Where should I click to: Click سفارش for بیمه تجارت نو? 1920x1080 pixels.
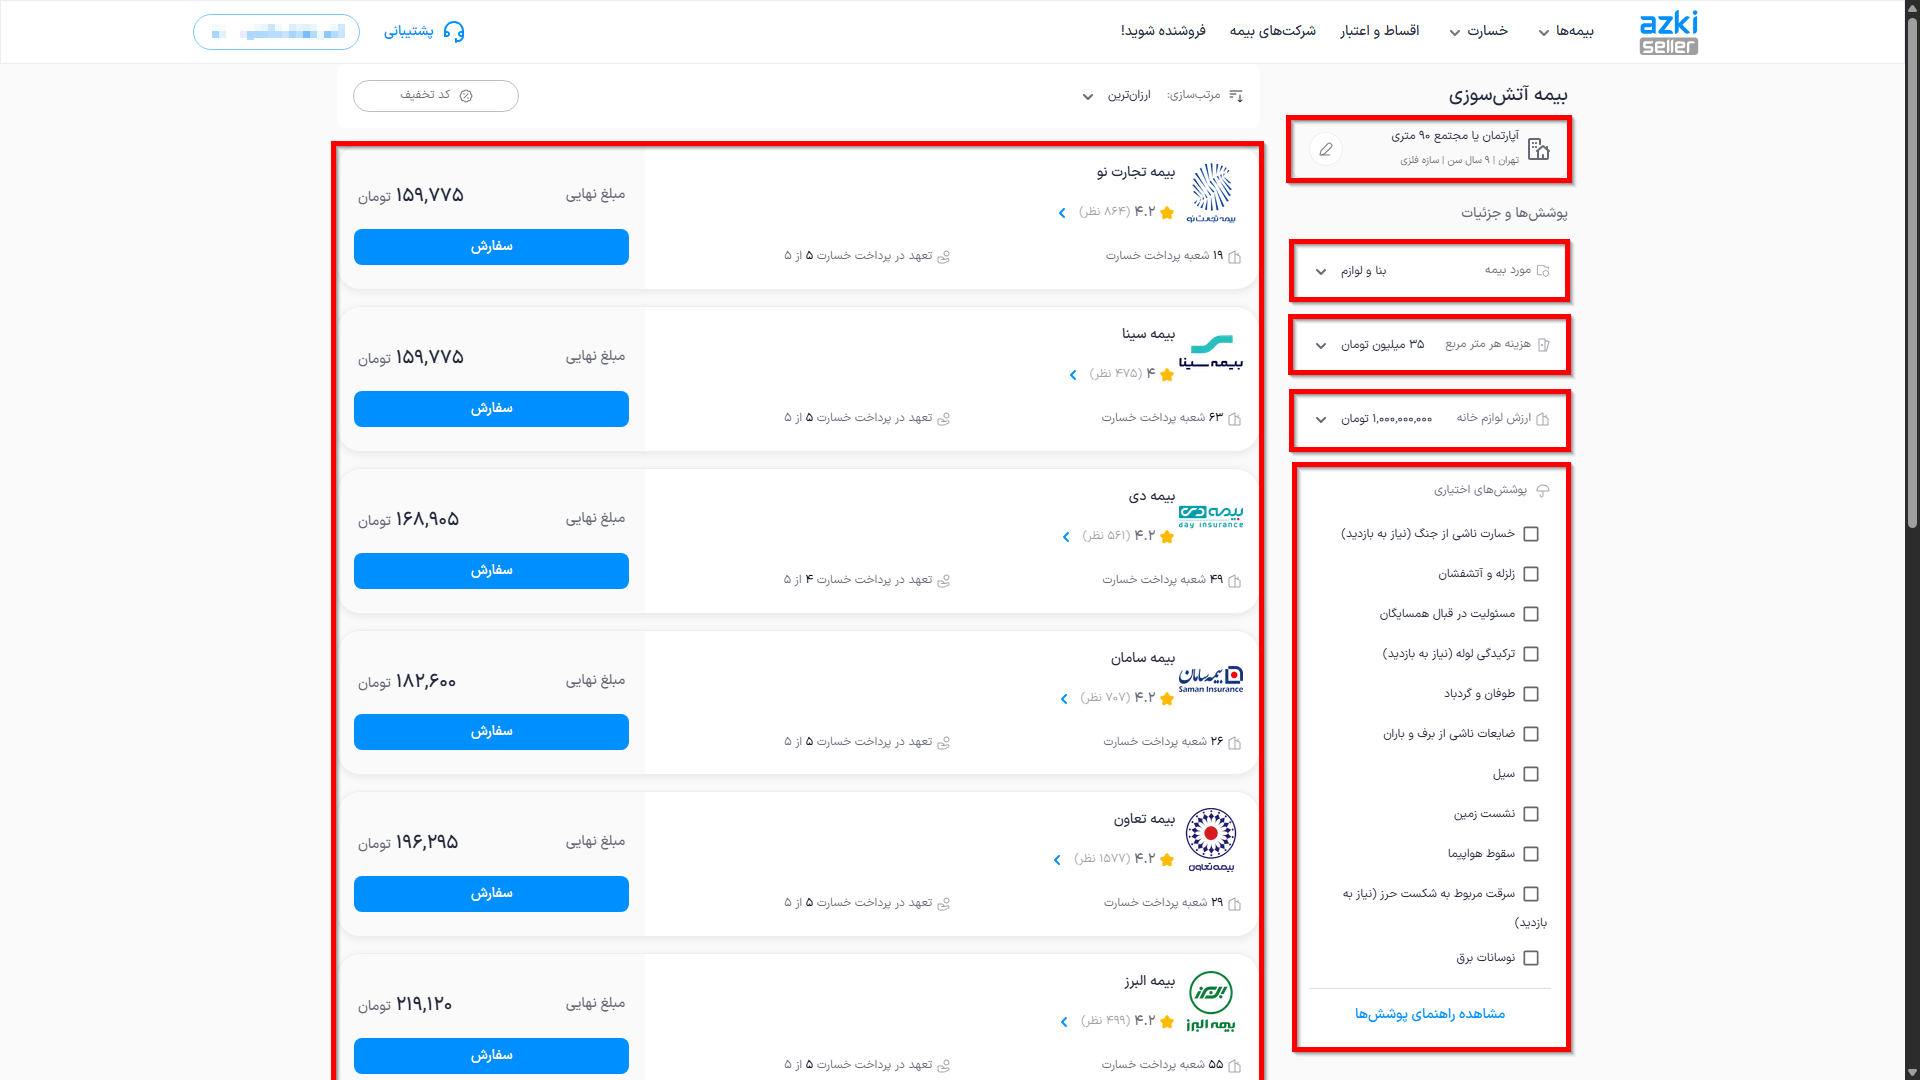(x=491, y=247)
